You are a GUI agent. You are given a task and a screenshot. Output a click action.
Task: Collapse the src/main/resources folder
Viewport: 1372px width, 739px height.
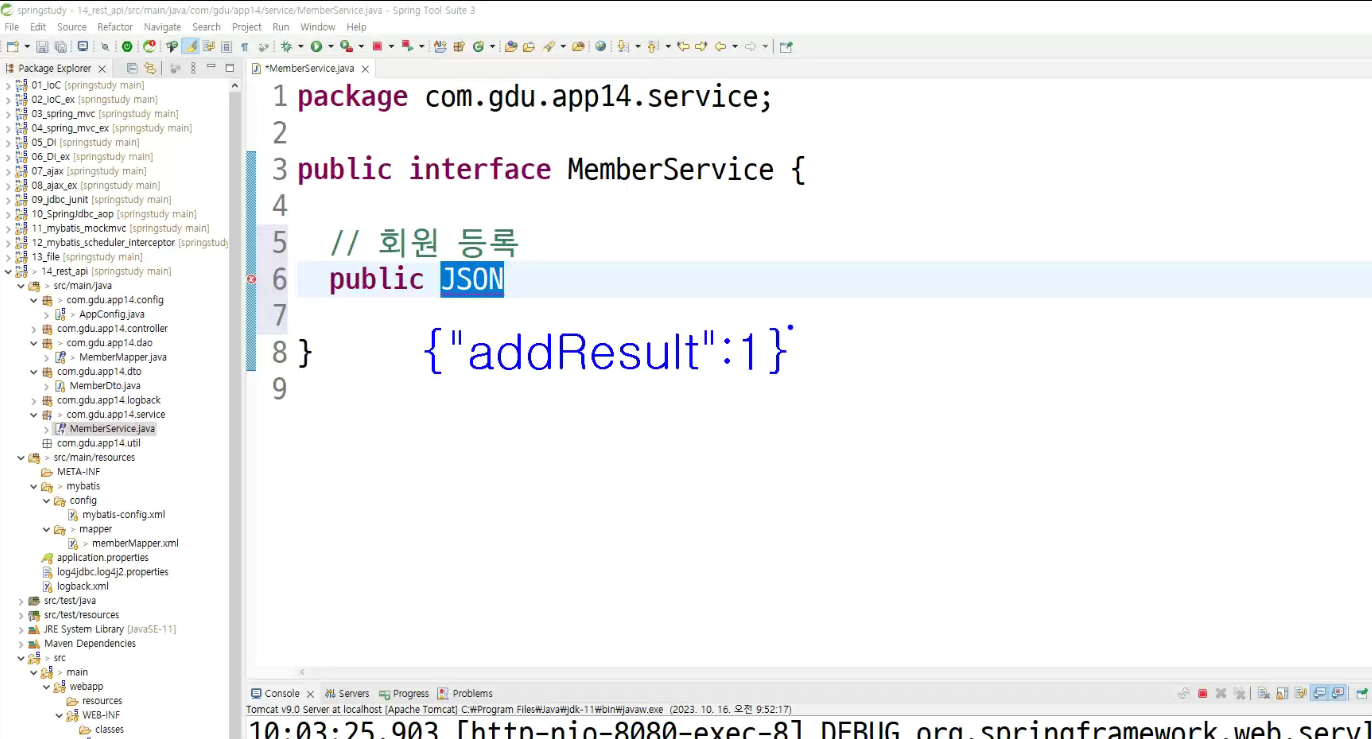(x=21, y=458)
